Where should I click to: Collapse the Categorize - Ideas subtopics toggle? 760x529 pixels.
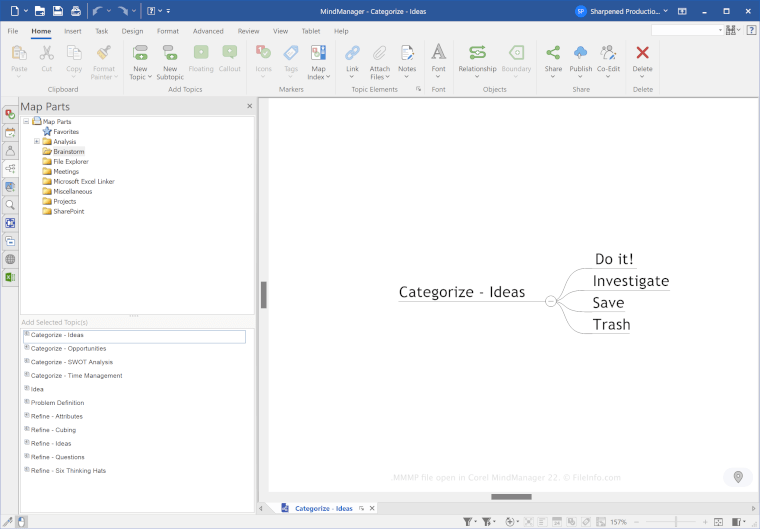(x=550, y=300)
